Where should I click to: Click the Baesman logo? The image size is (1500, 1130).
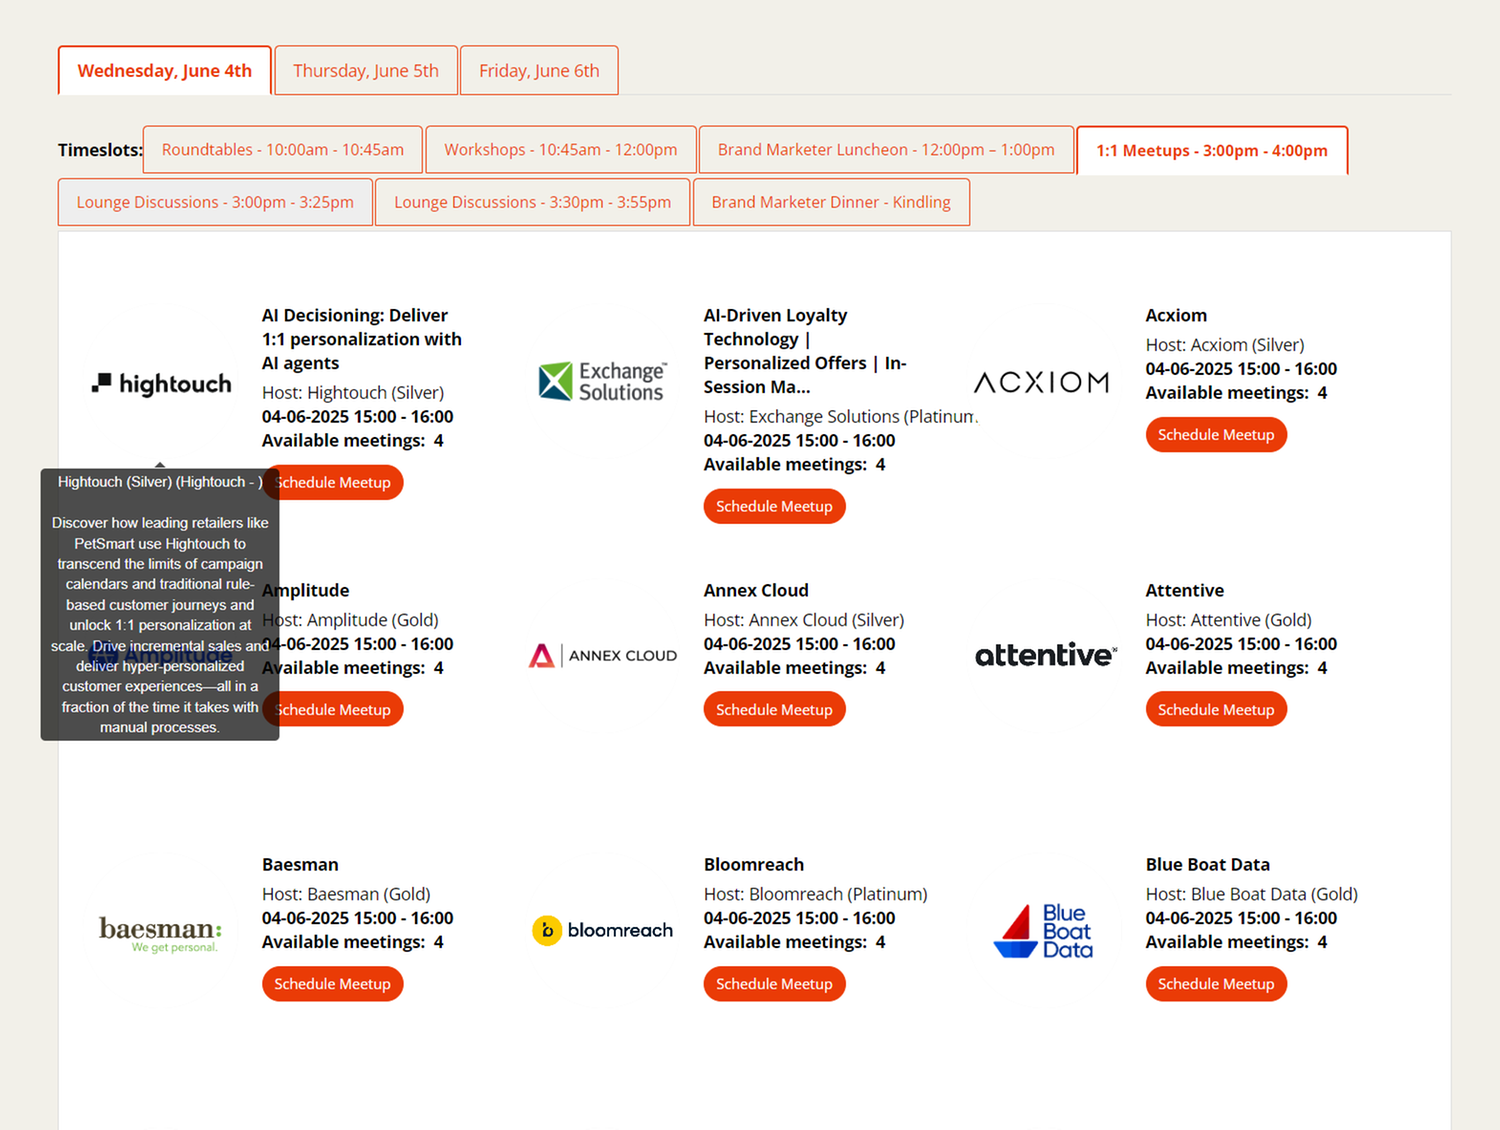tap(160, 932)
